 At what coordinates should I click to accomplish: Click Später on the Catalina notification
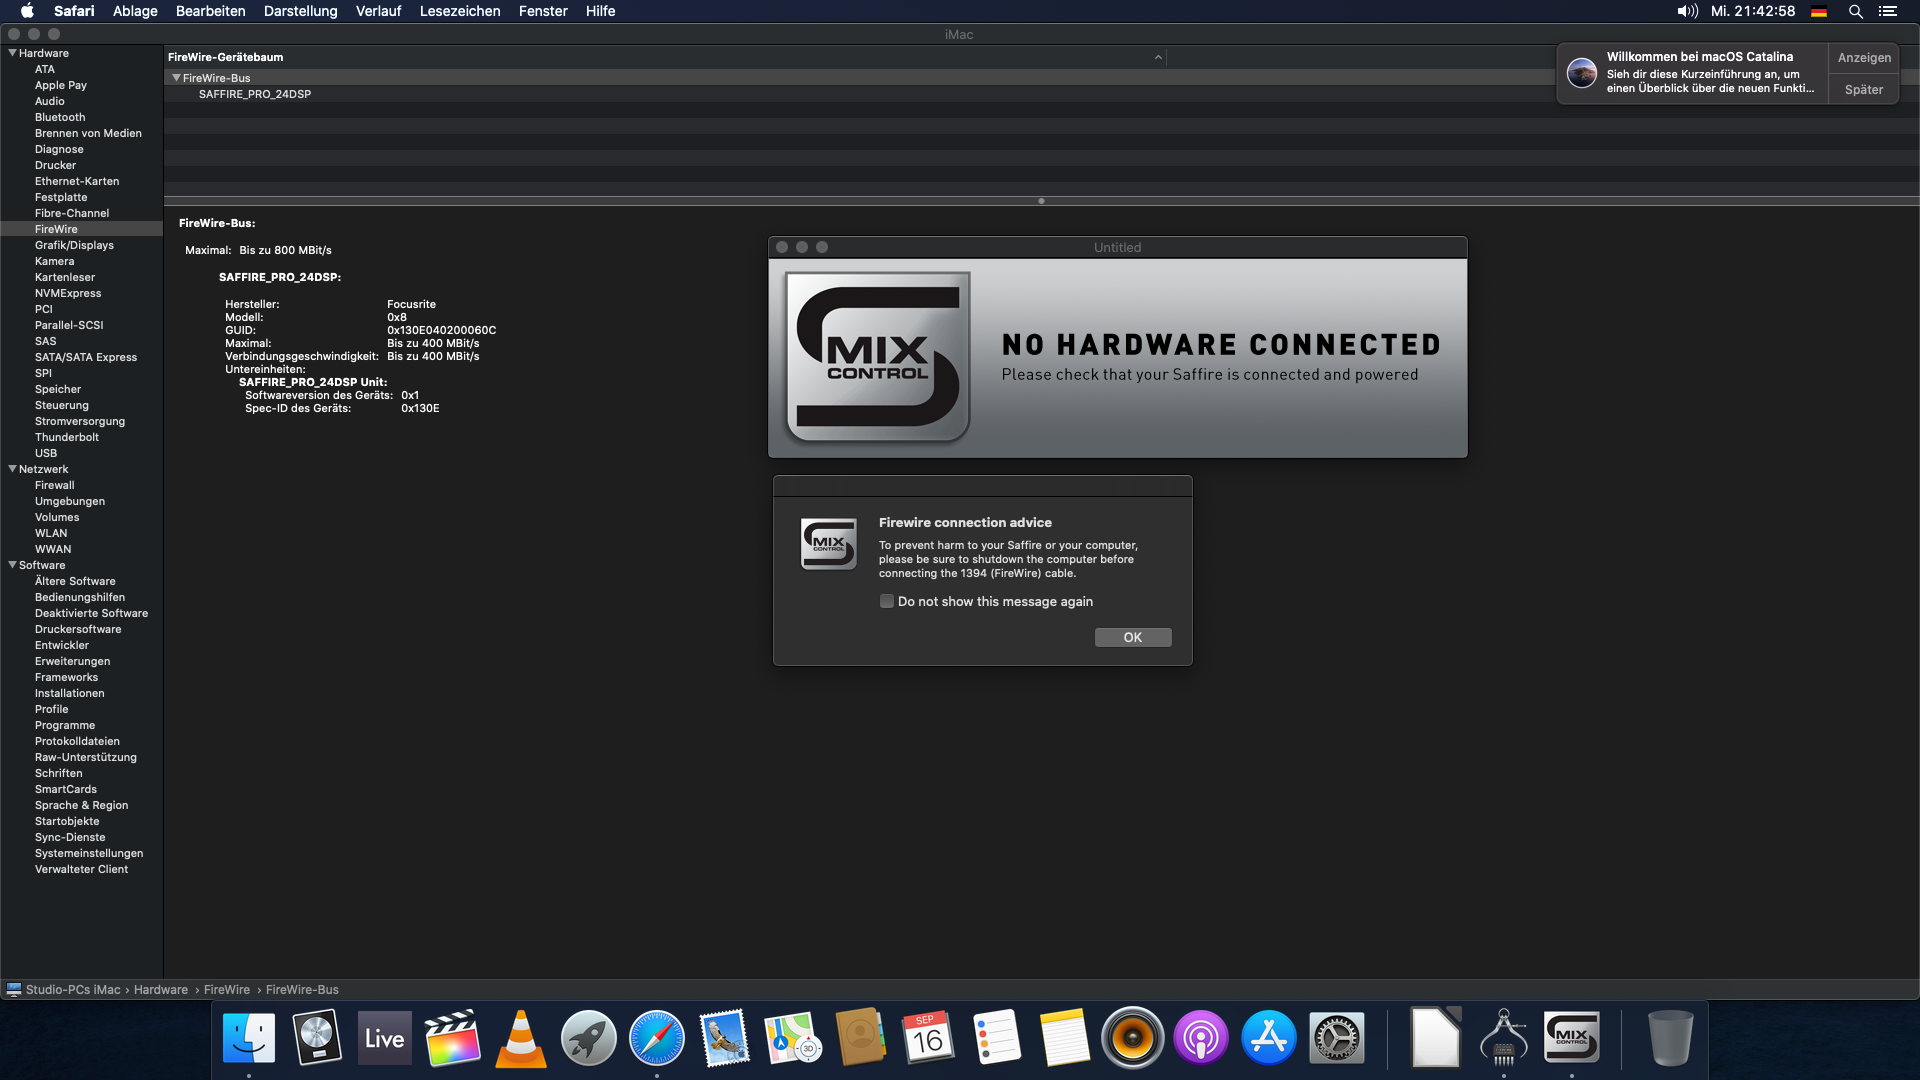click(1863, 89)
